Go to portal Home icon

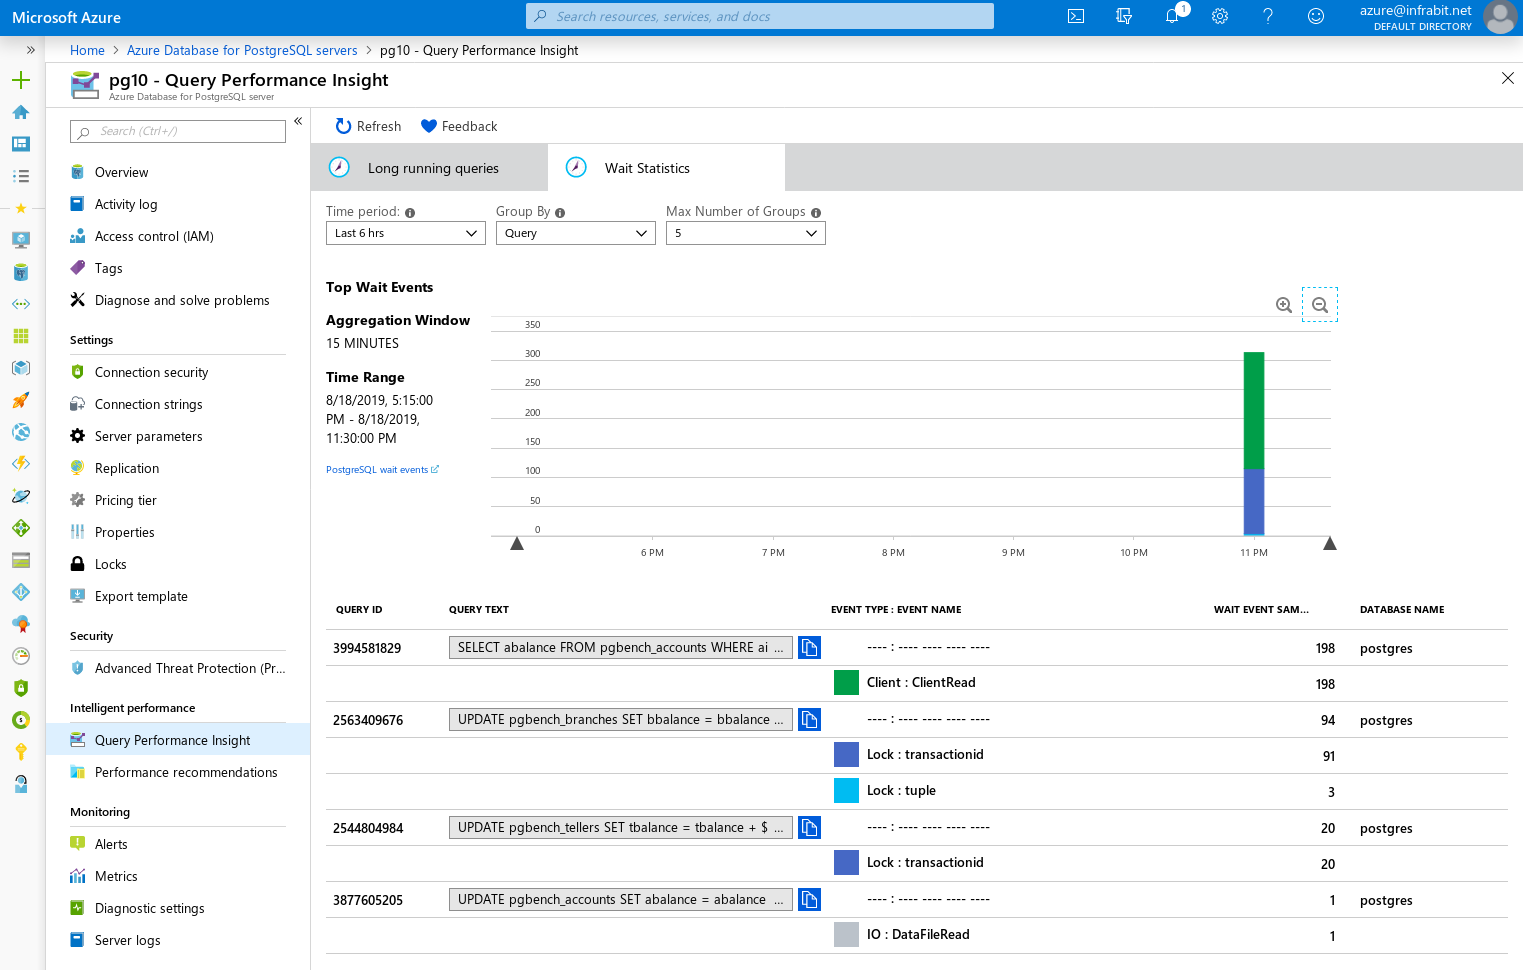pyautogui.click(x=21, y=112)
